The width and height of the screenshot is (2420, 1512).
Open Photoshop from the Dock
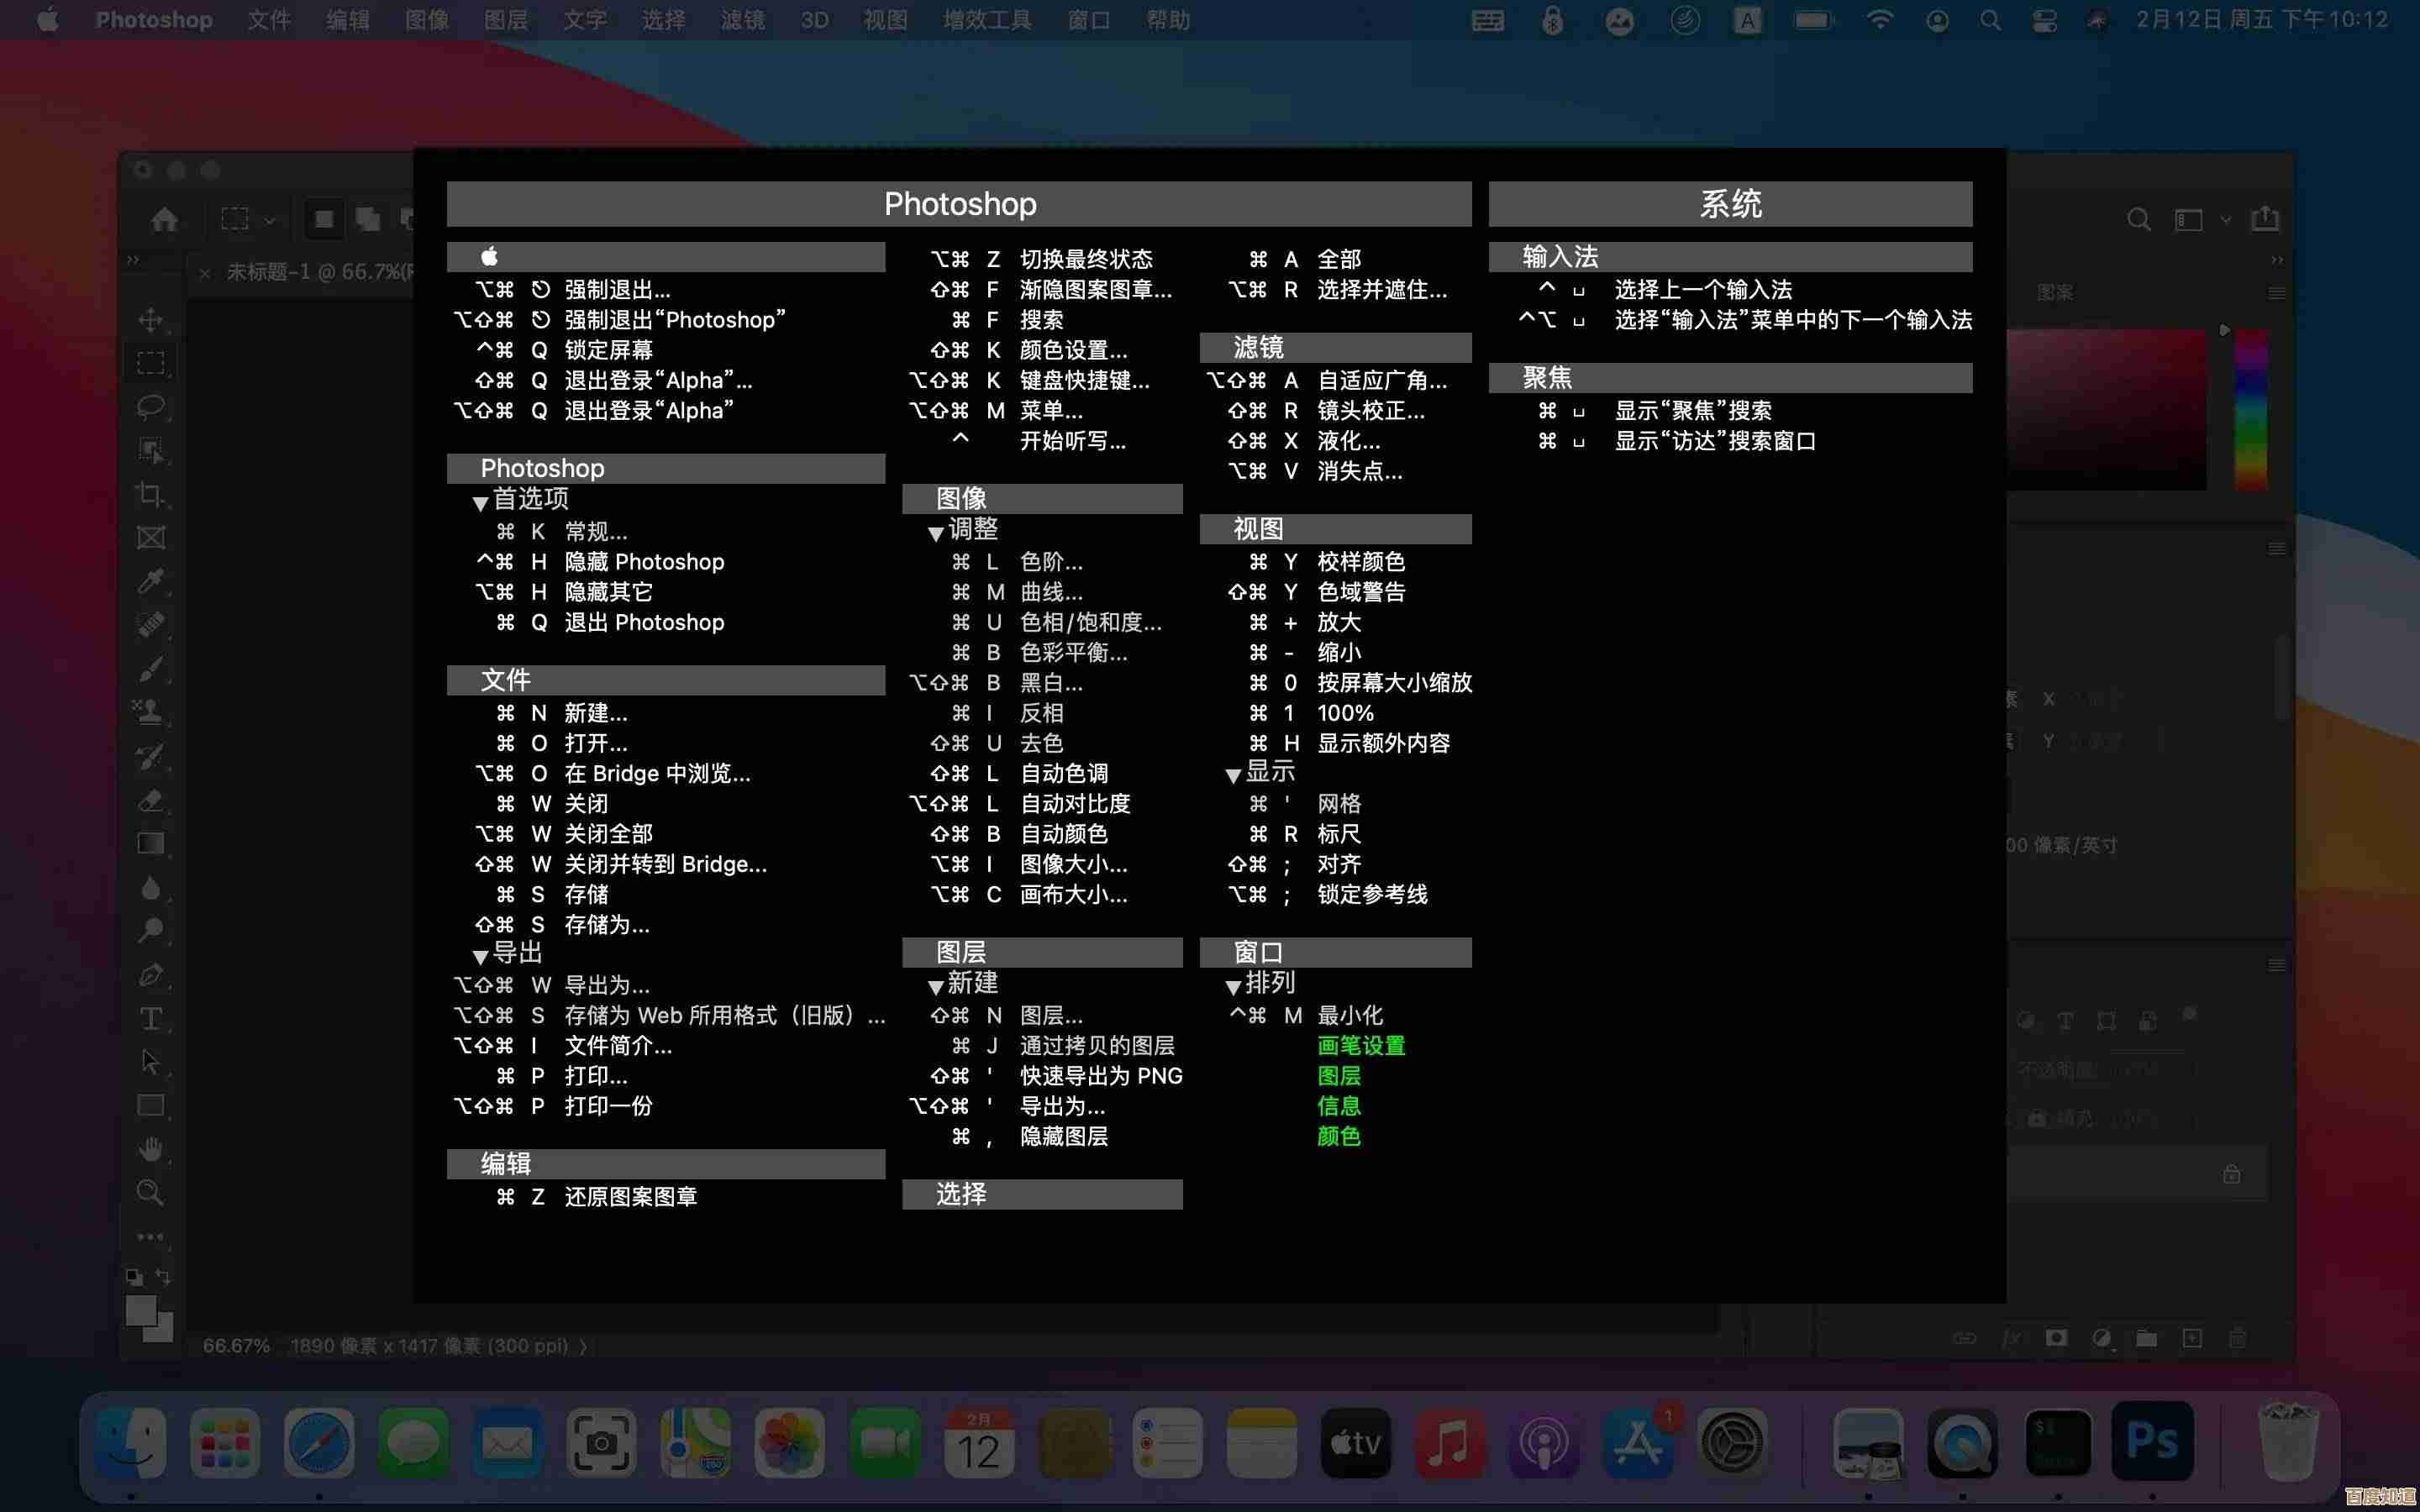click(2152, 1442)
